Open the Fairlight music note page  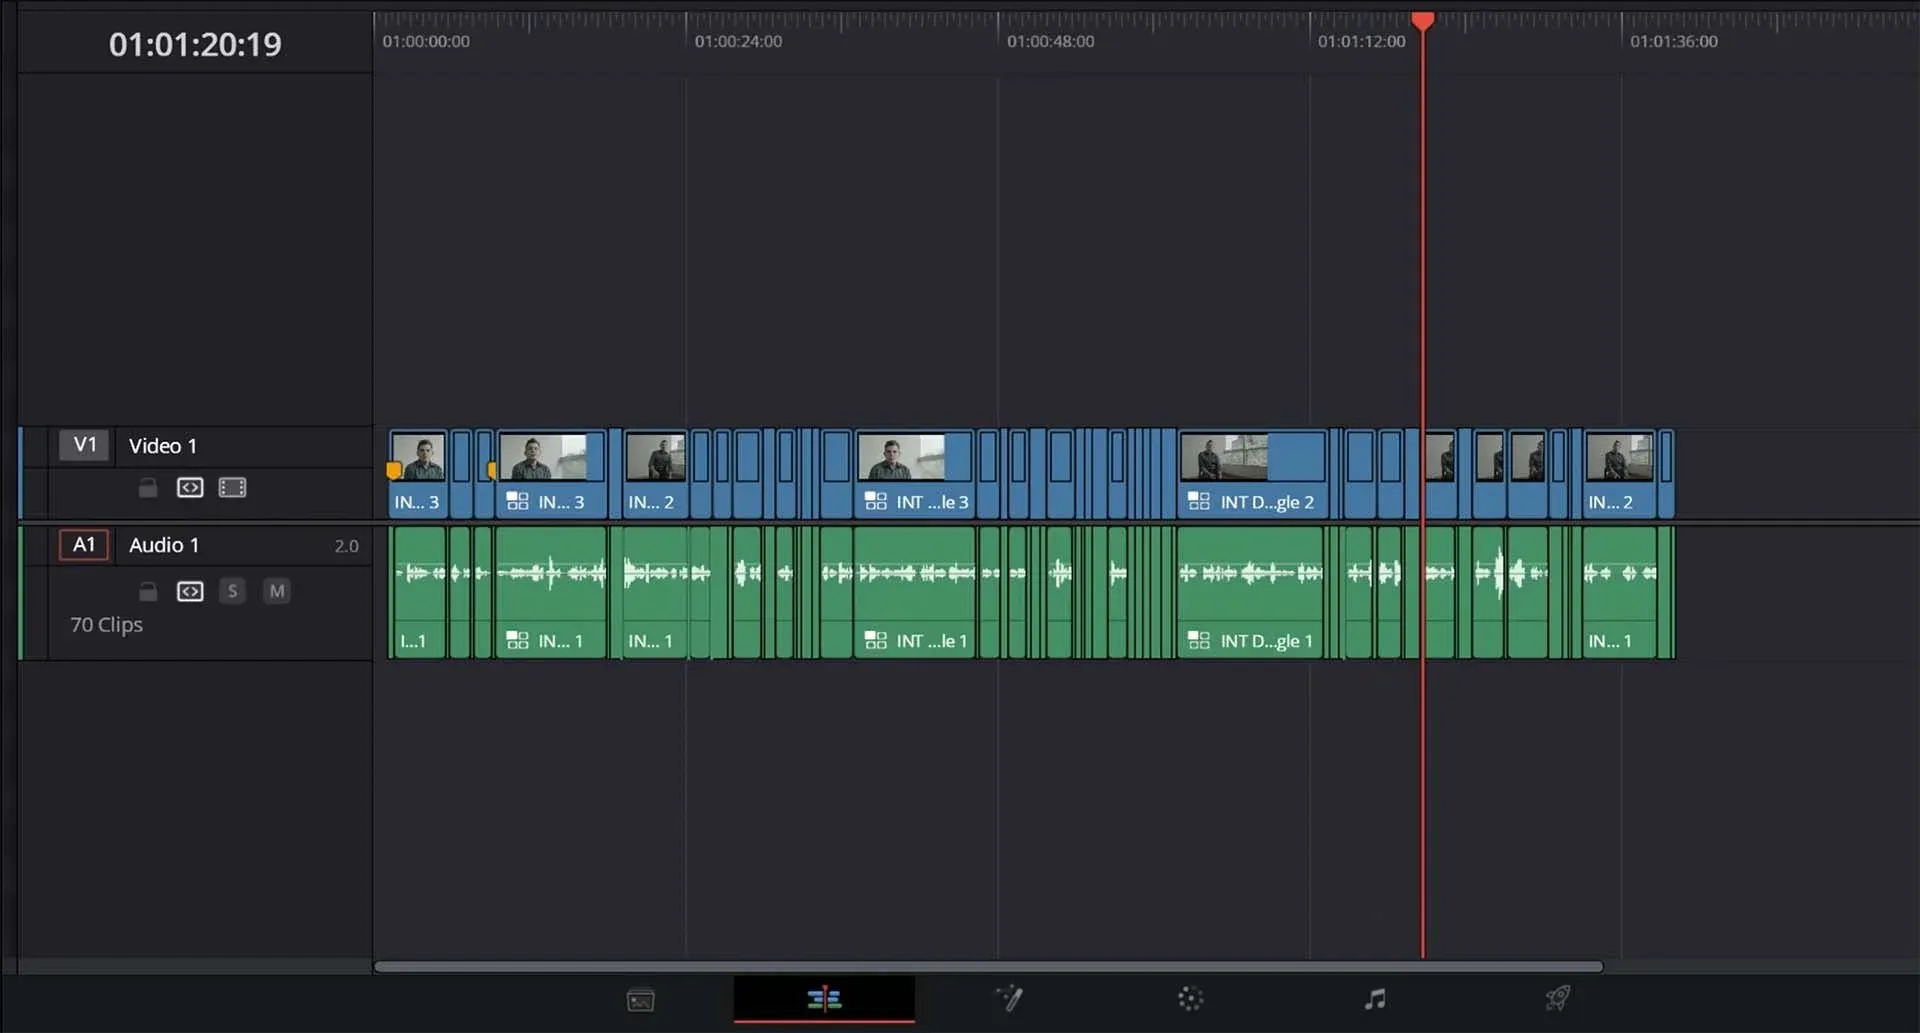coord(1375,998)
